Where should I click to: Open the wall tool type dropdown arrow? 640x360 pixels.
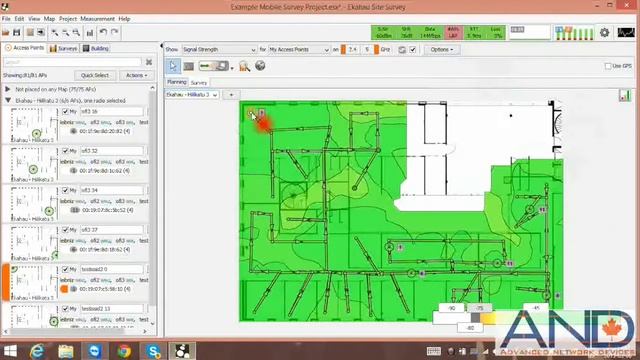click(x=232, y=68)
